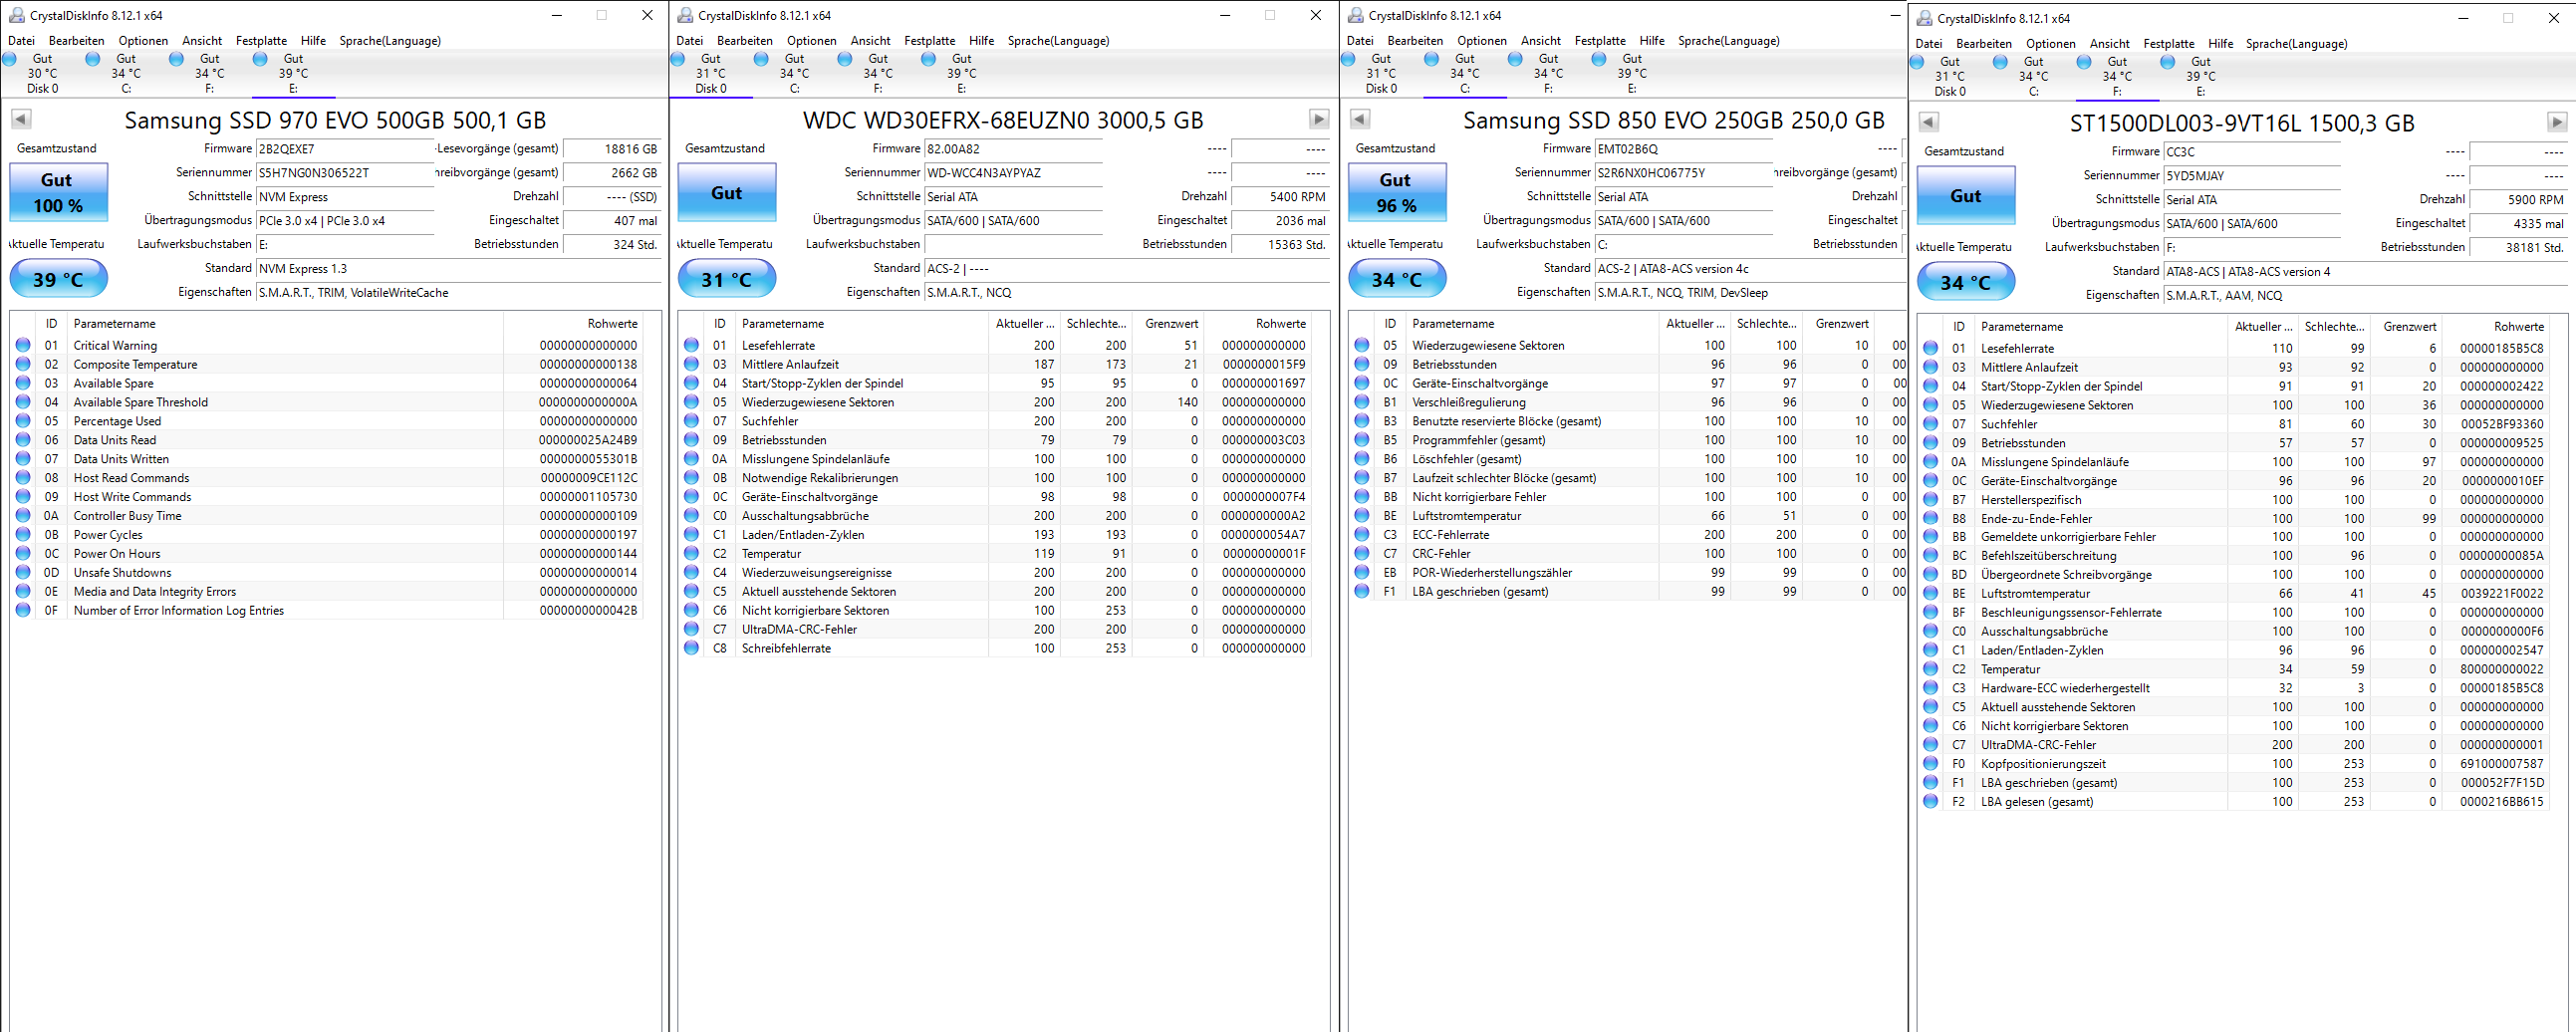Go to previous disk in Samsung 970 EVO window
Screen dimensions: 2576x1032
click(x=21, y=119)
